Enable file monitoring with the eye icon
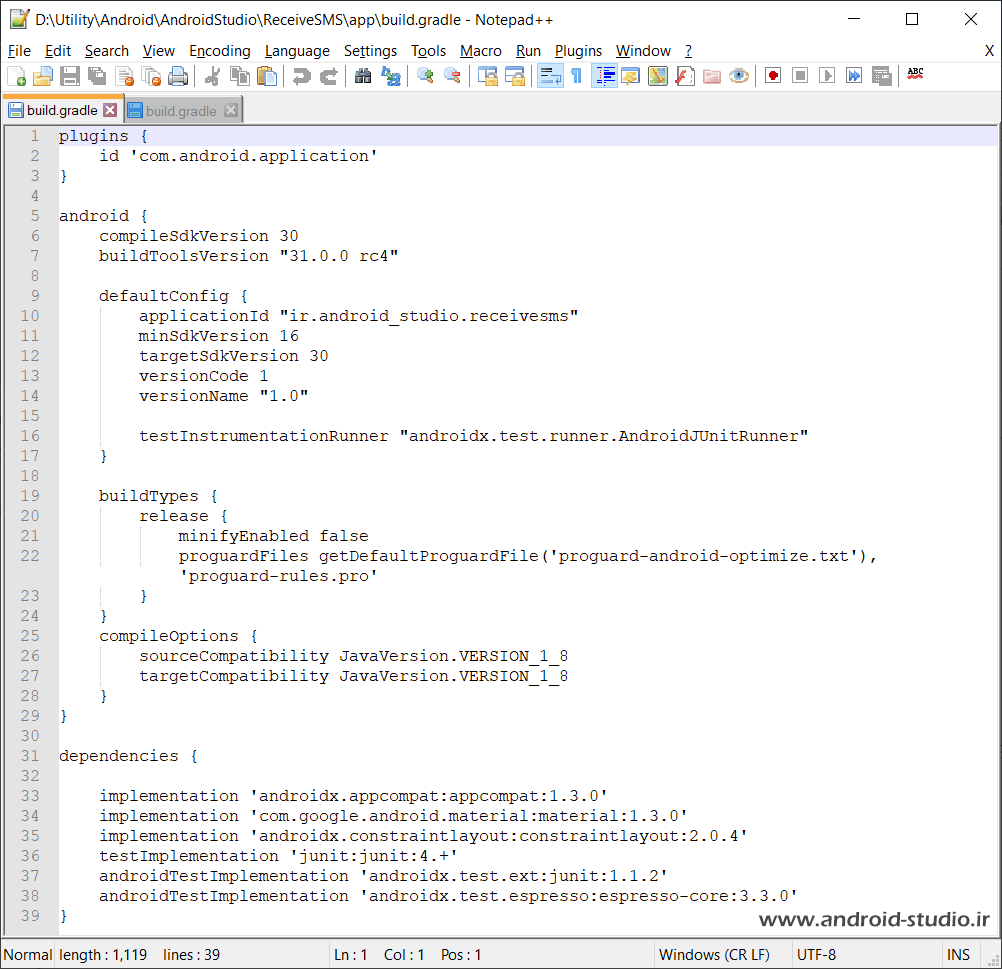 coord(739,74)
